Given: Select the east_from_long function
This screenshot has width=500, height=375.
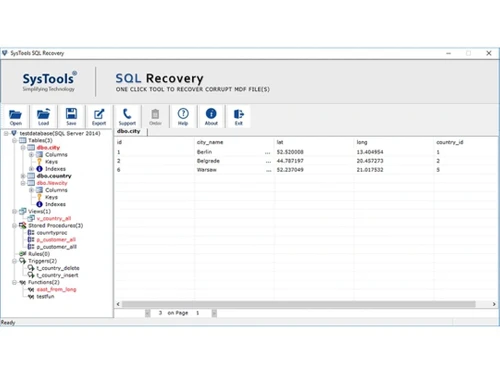Looking at the screenshot, I should 56,289.
